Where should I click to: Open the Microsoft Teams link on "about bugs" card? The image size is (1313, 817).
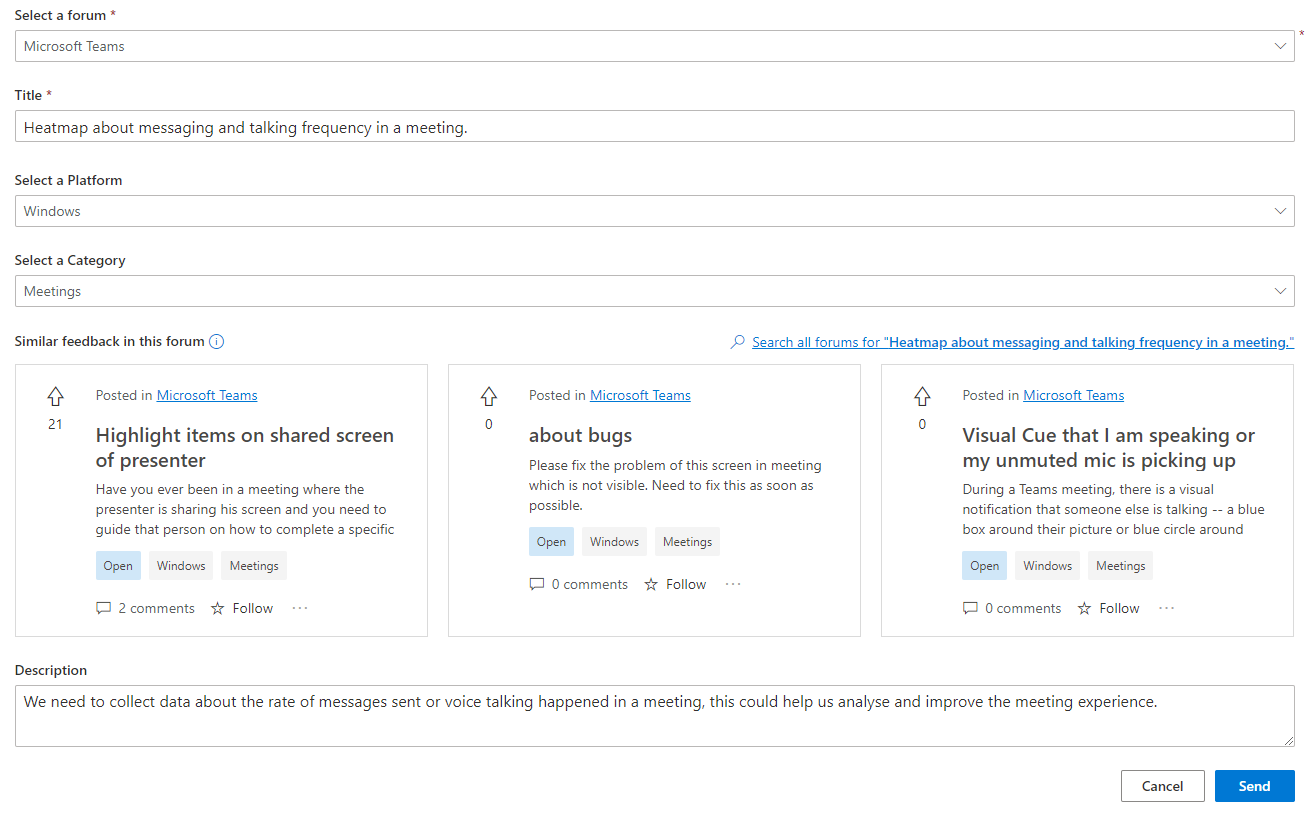point(640,395)
